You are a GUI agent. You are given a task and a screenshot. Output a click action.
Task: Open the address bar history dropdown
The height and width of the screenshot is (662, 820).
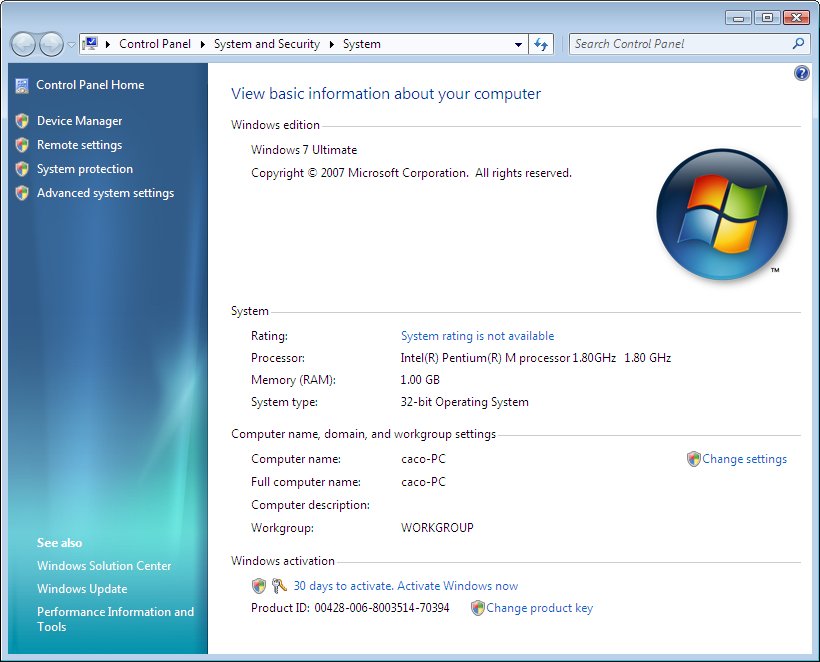pyautogui.click(x=518, y=44)
